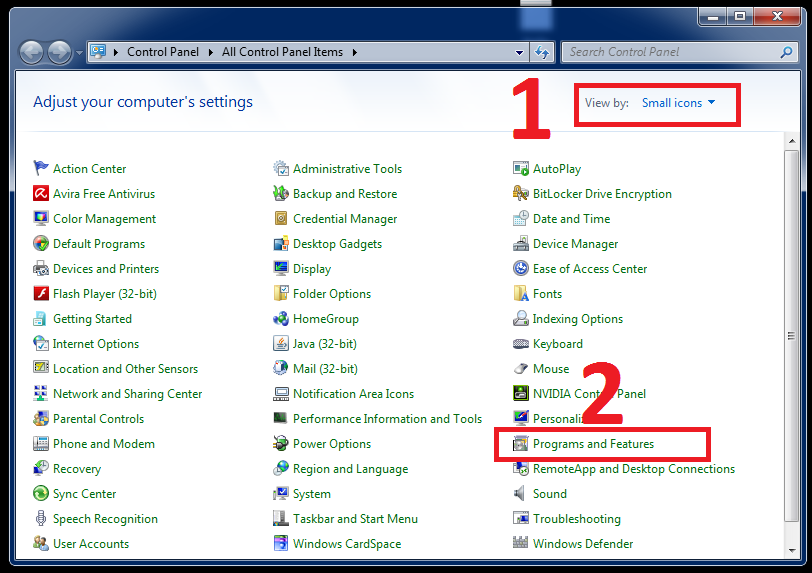Expand the arrow after Control Panel breadcrumb
The height and width of the screenshot is (573, 812).
pyautogui.click(x=211, y=52)
